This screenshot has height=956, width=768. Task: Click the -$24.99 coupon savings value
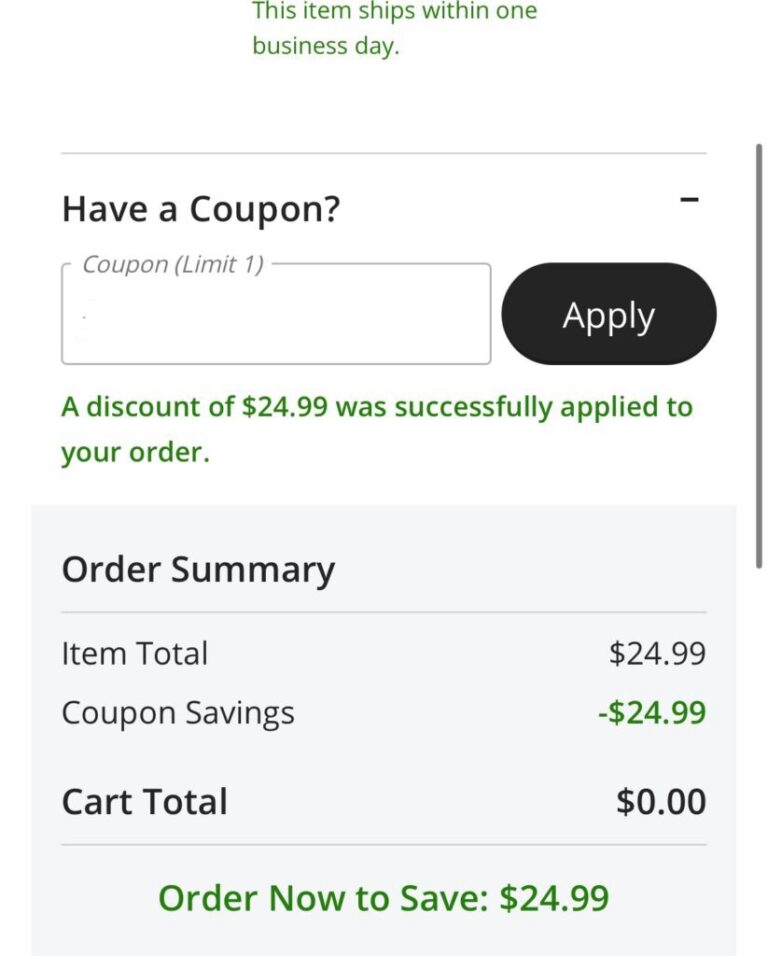tap(653, 712)
